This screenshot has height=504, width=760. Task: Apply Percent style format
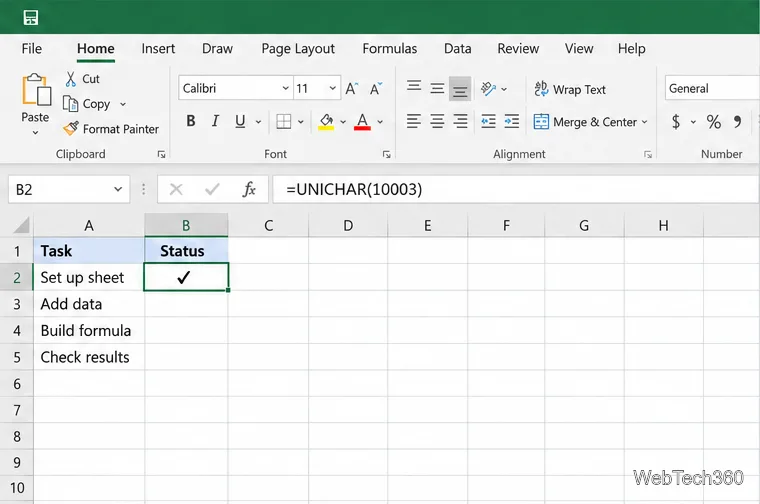[713, 121]
